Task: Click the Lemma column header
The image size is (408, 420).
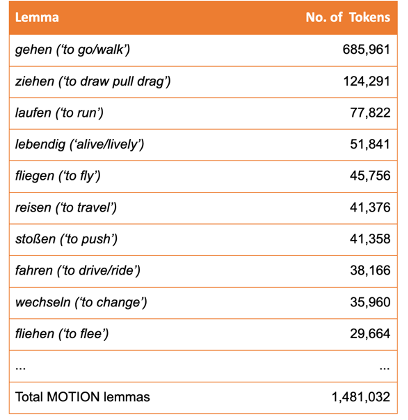Action: click(37, 17)
